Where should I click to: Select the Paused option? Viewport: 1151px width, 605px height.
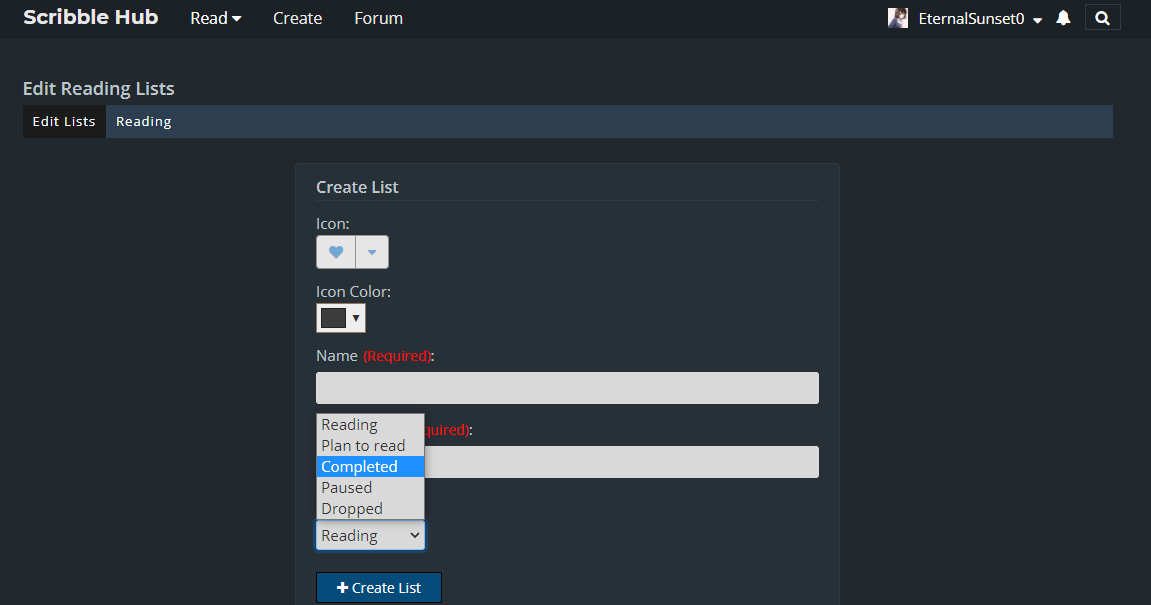pos(346,488)
